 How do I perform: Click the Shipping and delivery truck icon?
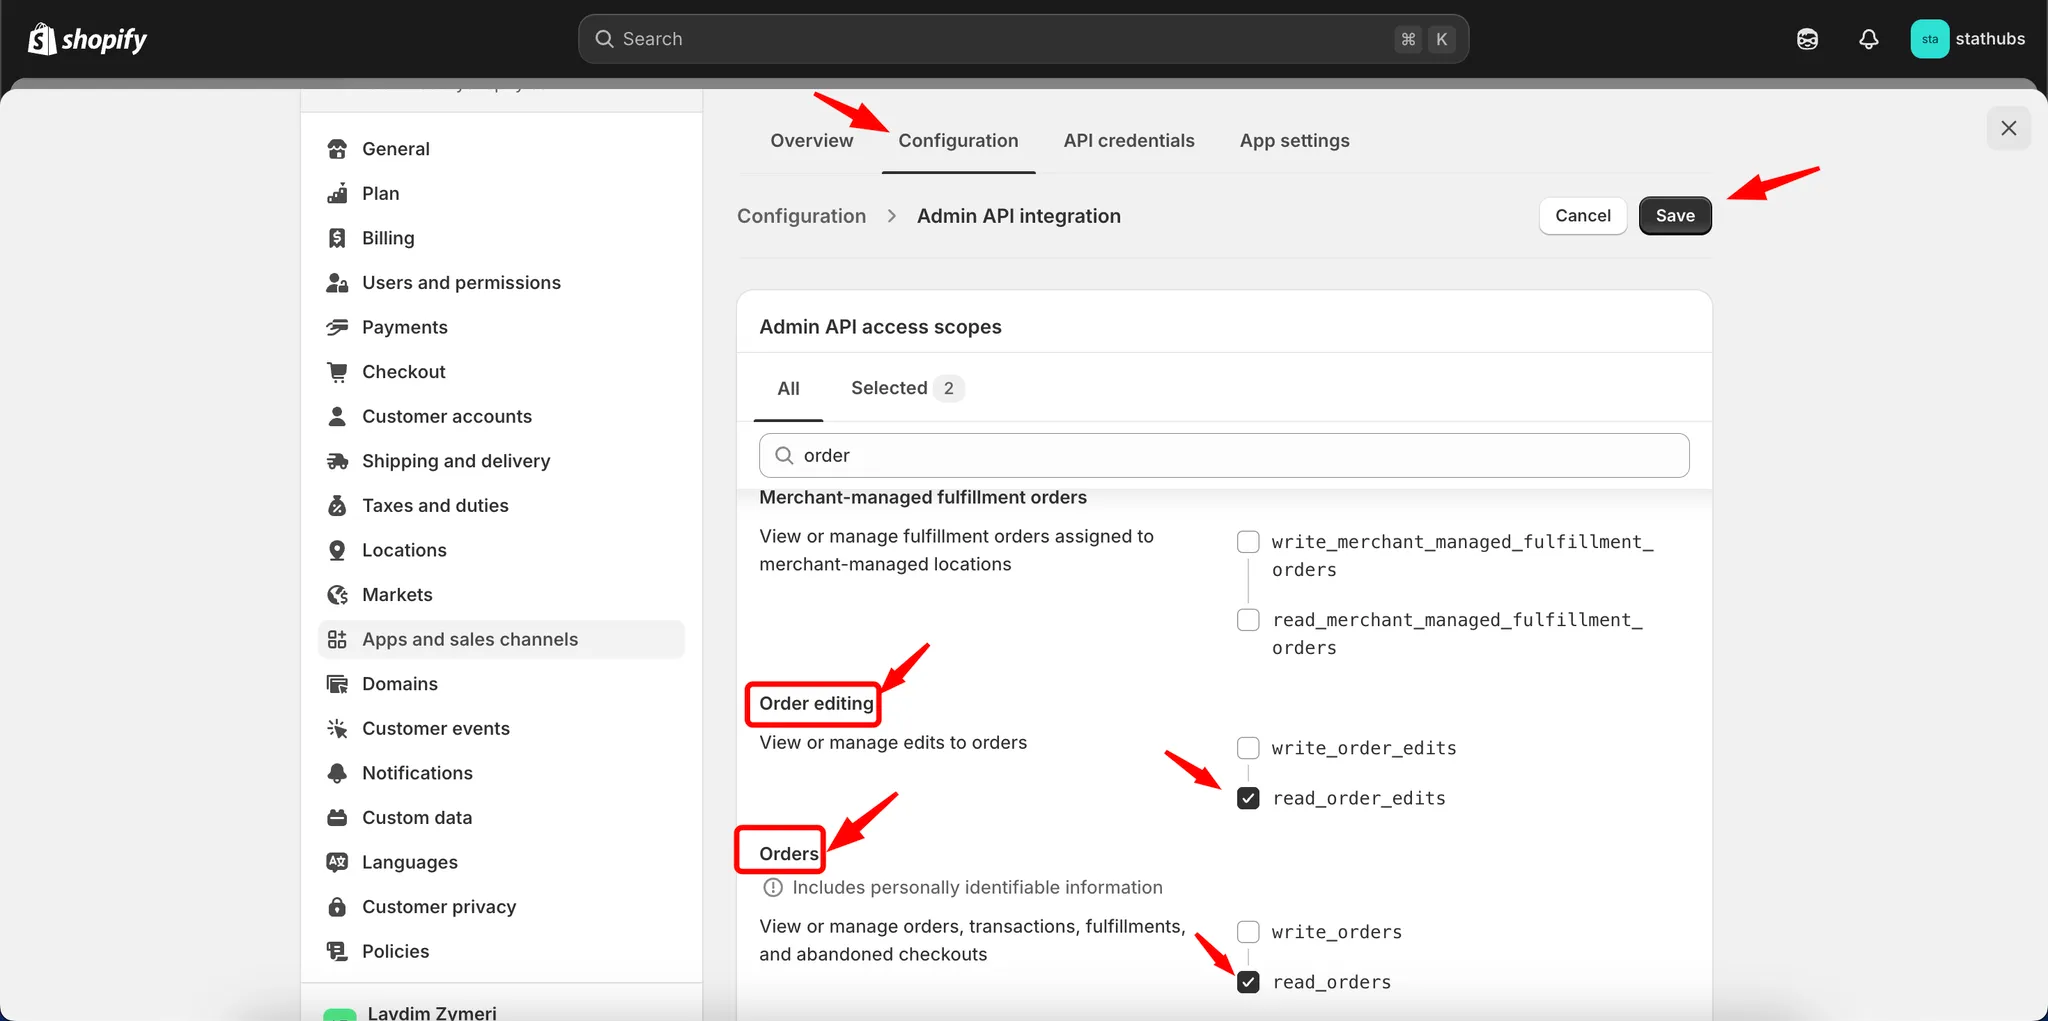[337, 461]
